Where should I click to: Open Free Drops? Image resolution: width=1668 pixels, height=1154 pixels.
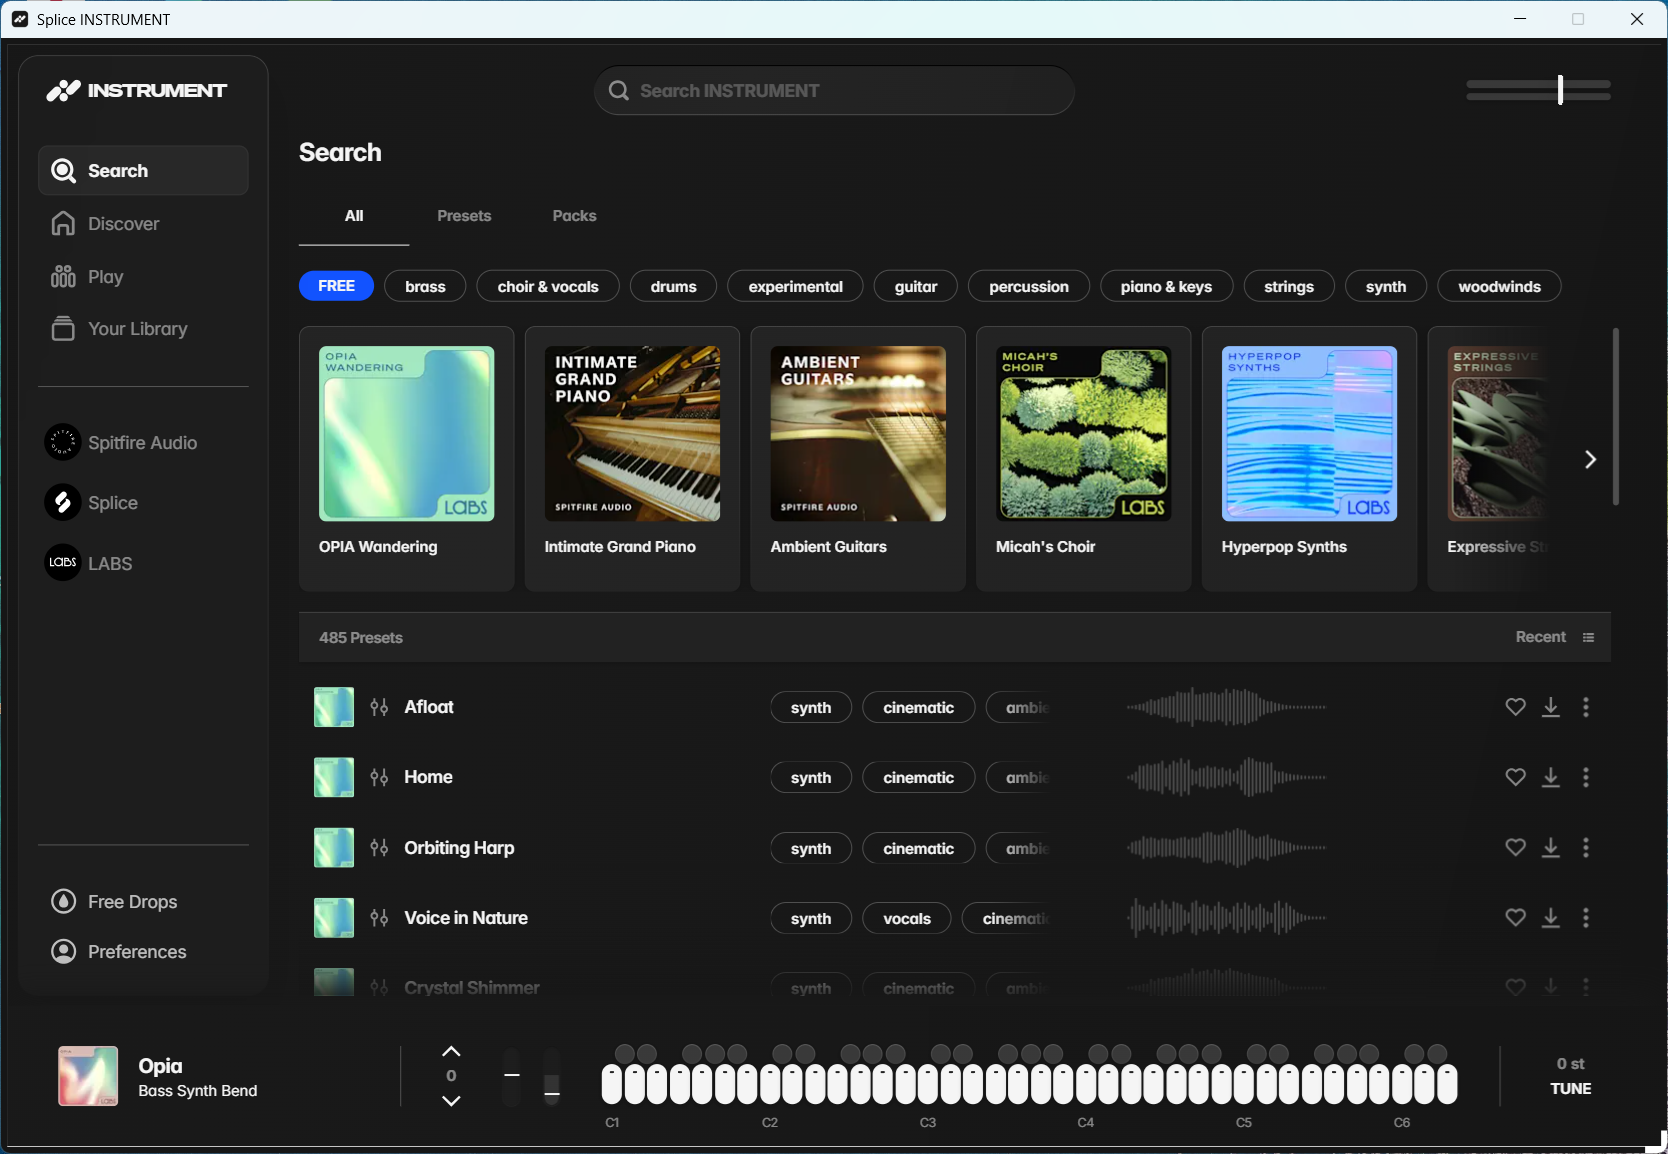pos(114,902)
